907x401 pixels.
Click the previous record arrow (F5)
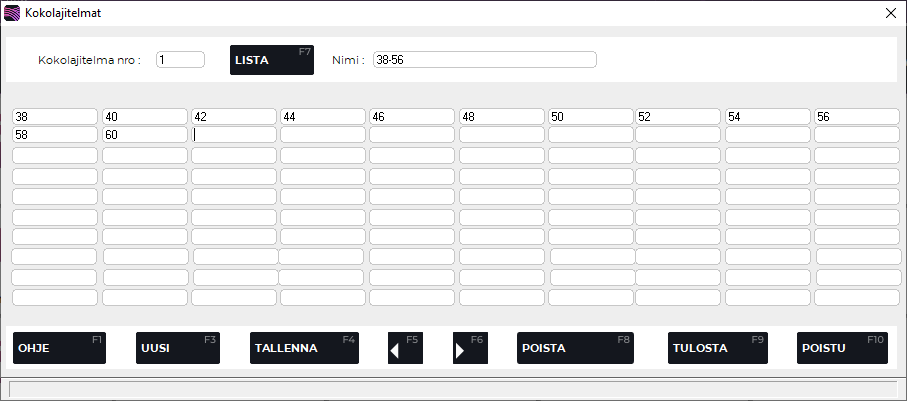(406, 348)
